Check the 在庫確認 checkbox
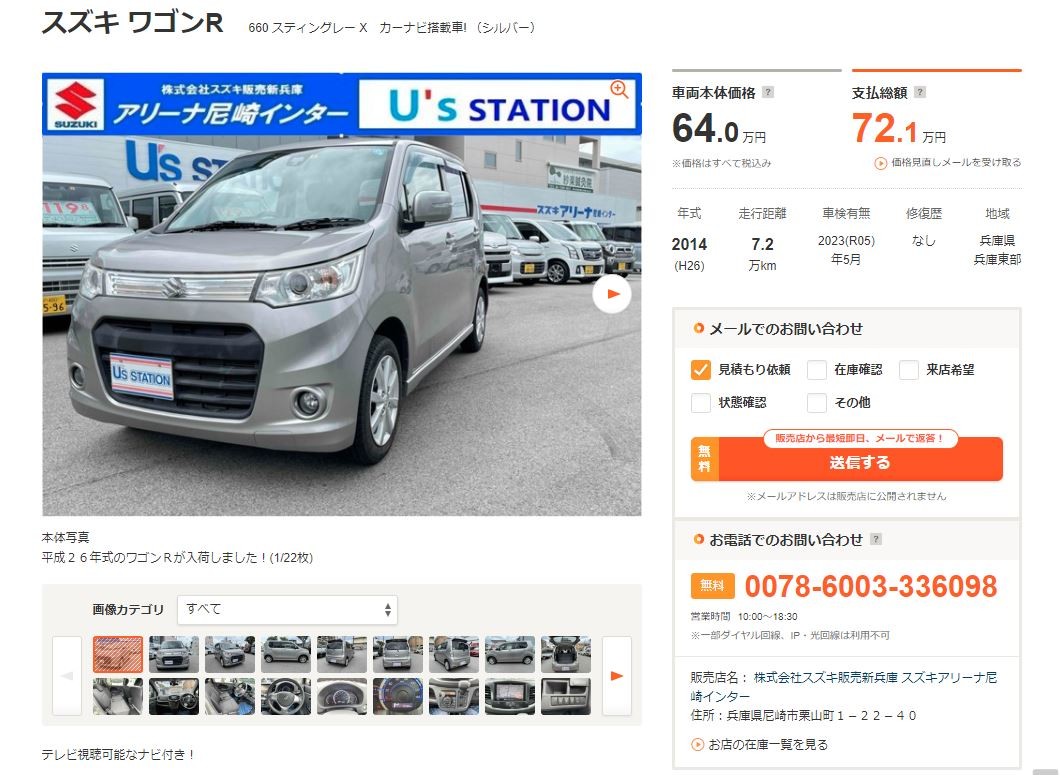 click(x=817, y=370)
